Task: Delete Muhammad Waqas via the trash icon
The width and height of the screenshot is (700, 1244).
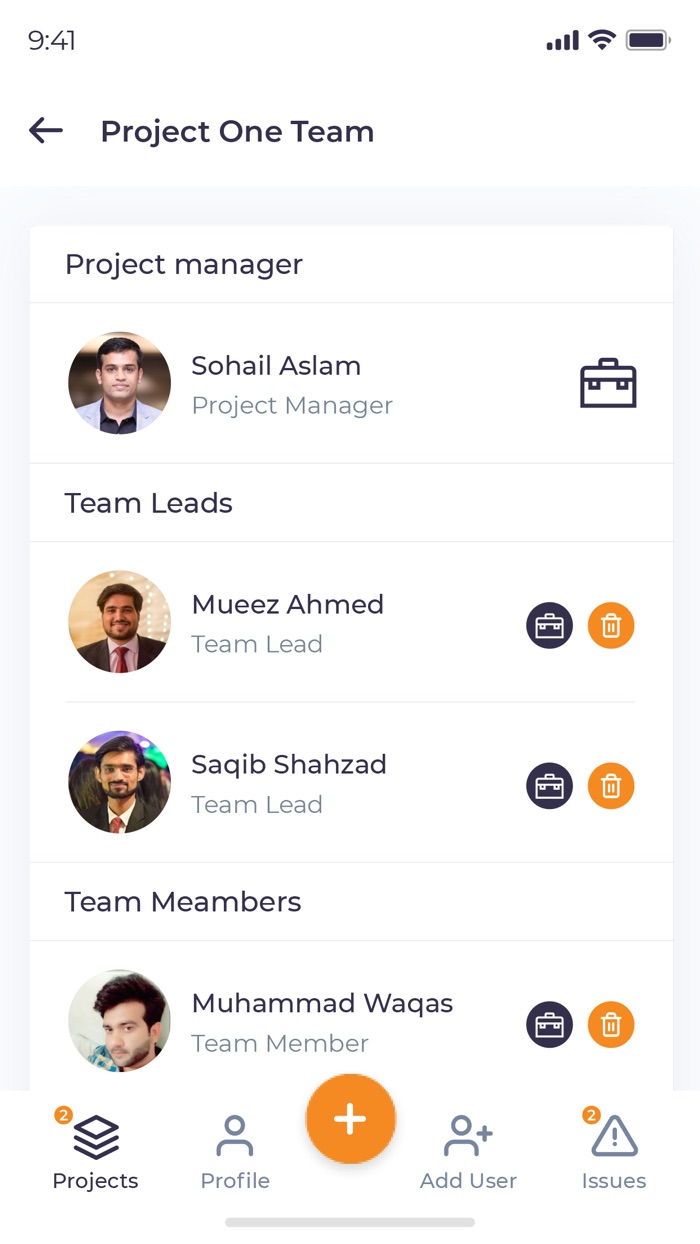Action: [x=611, y=1024]
